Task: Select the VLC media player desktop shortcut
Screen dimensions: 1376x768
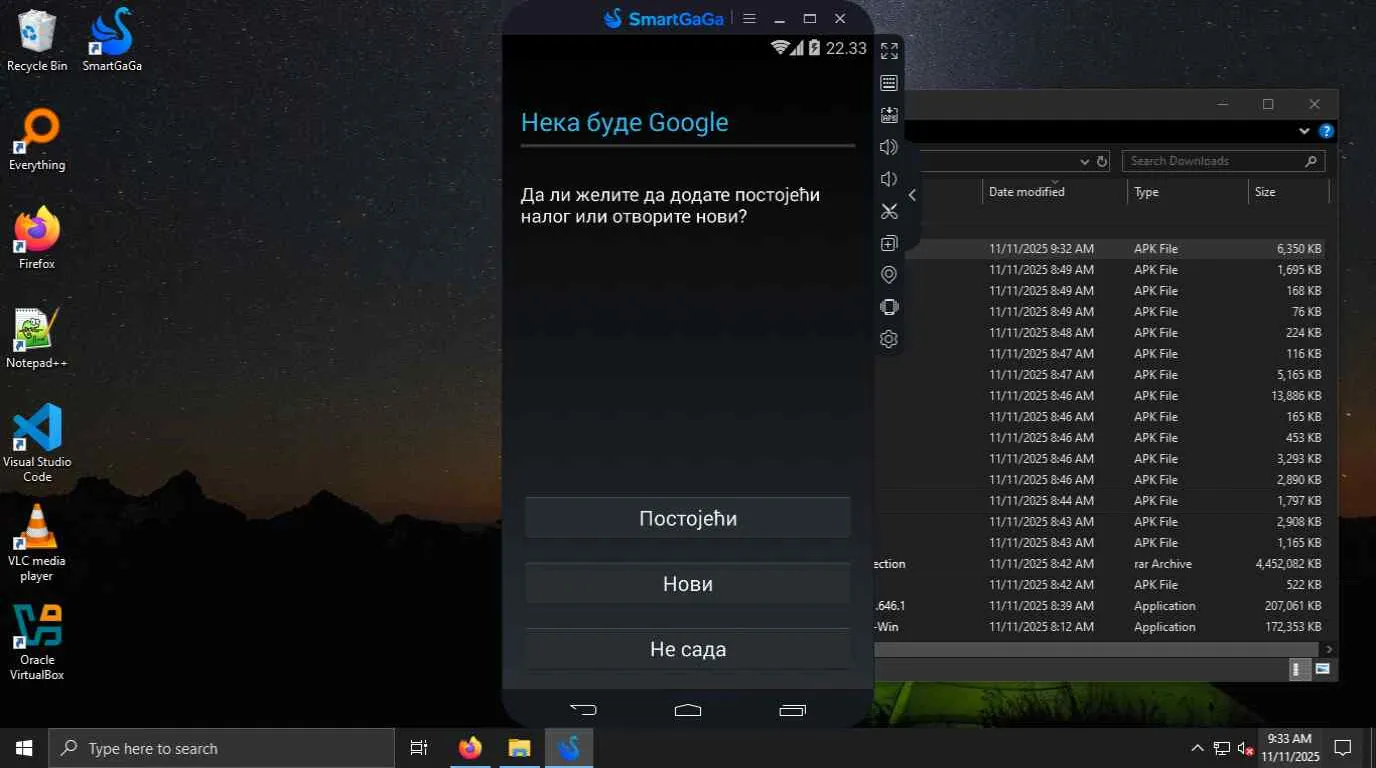Action: click(37, 543)
